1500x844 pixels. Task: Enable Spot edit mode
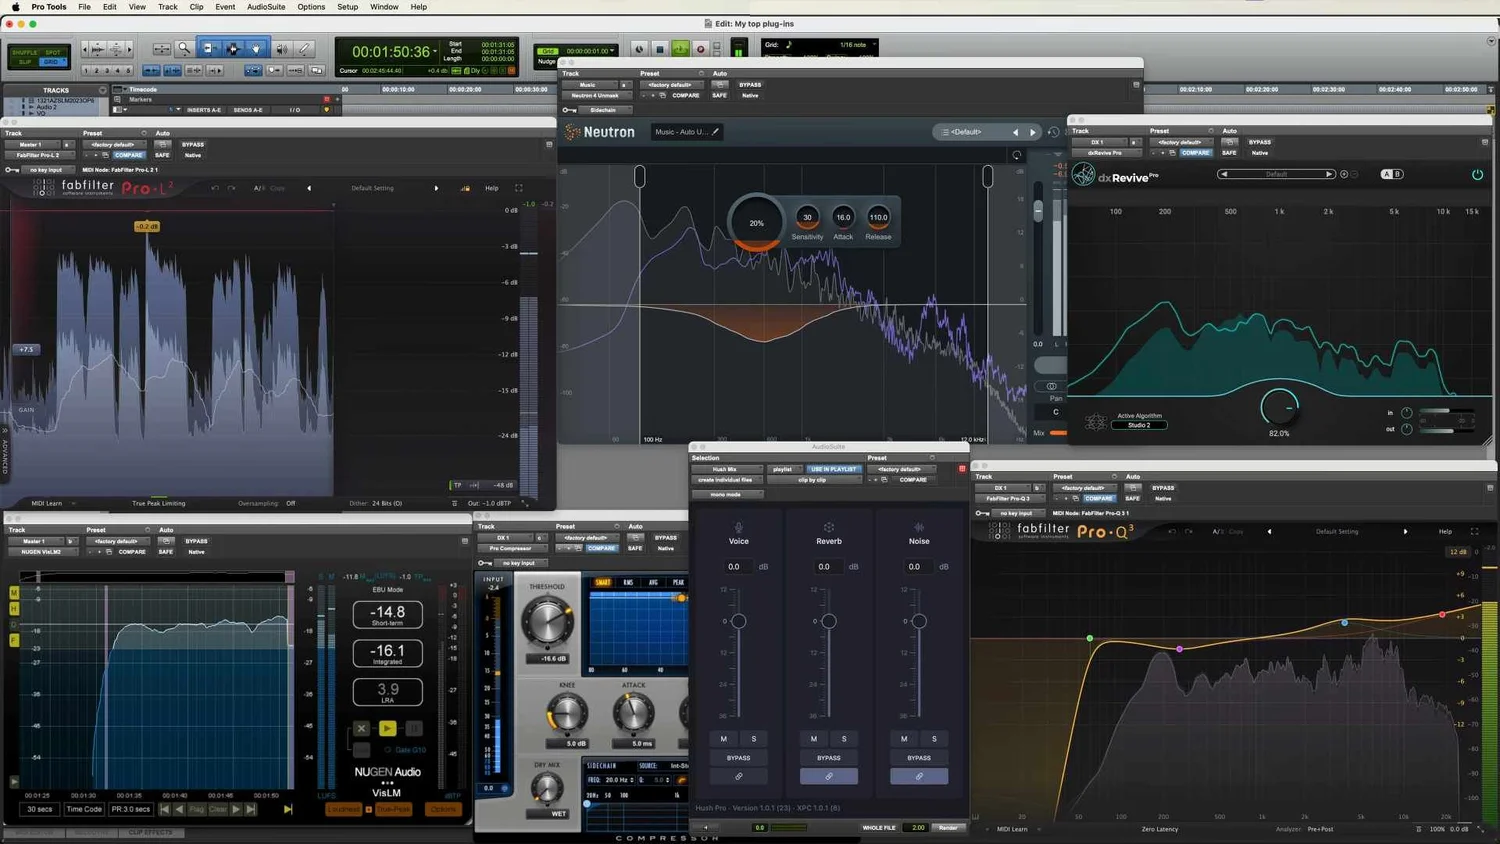coord(54,52)
